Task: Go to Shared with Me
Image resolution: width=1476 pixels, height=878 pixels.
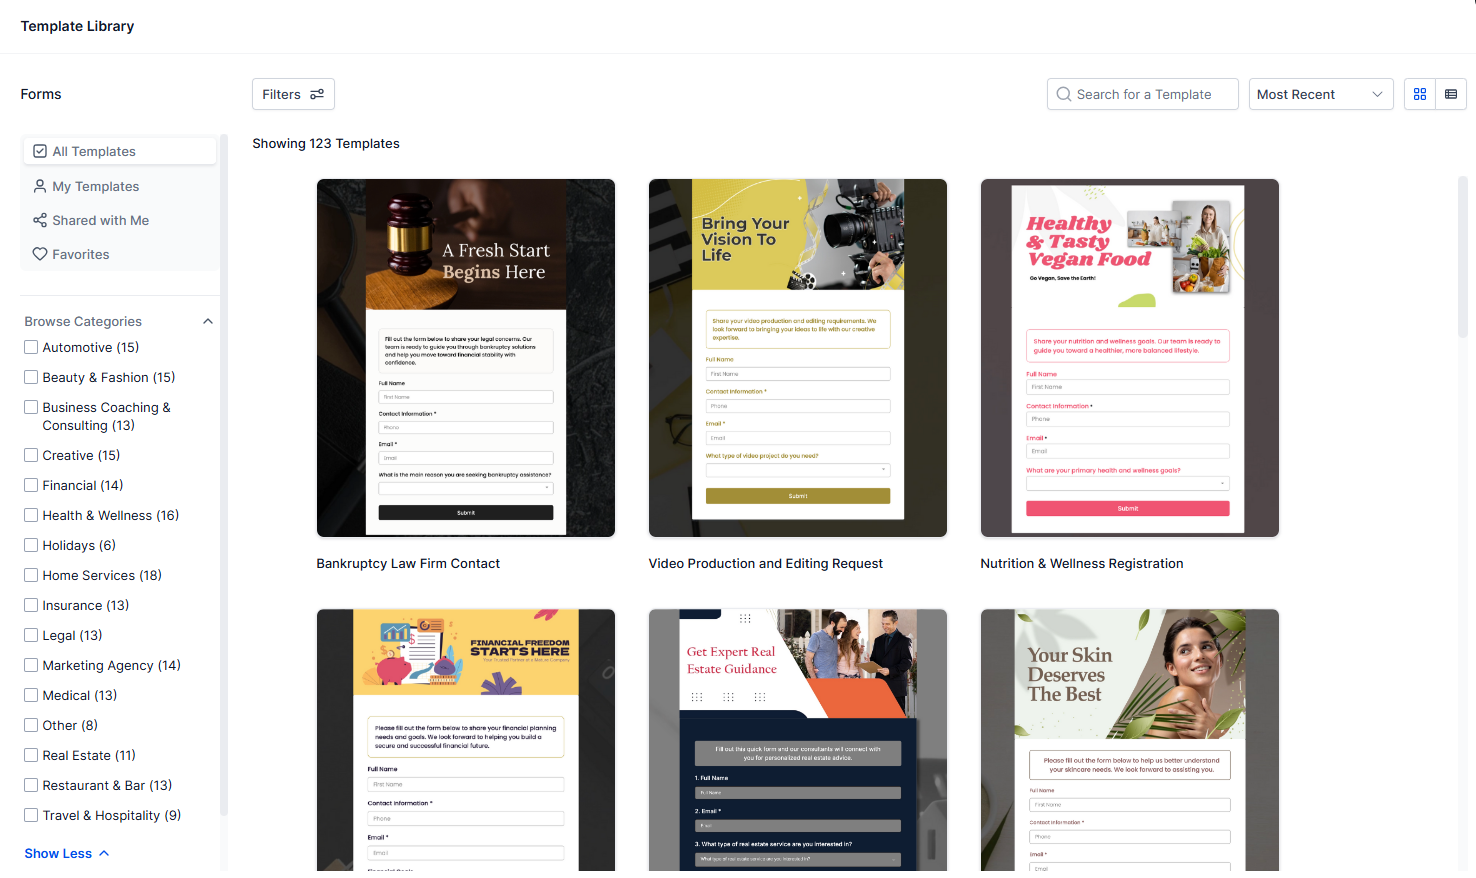Action: pos(101,220)
